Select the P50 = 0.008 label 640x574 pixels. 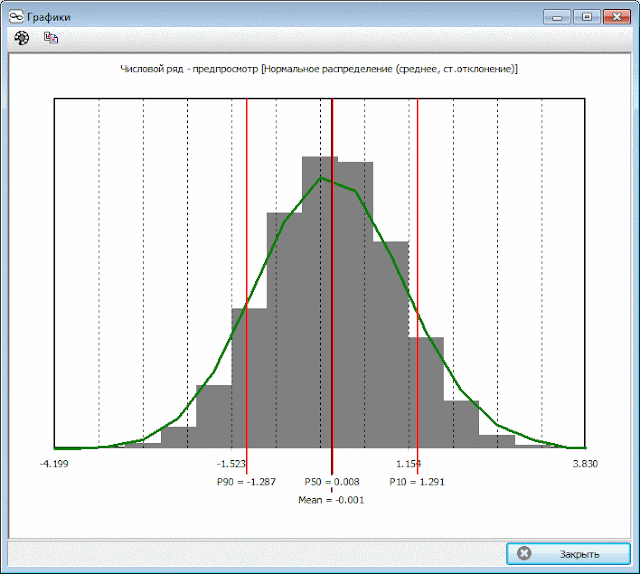pyautogui.click(x=332, y=482)
